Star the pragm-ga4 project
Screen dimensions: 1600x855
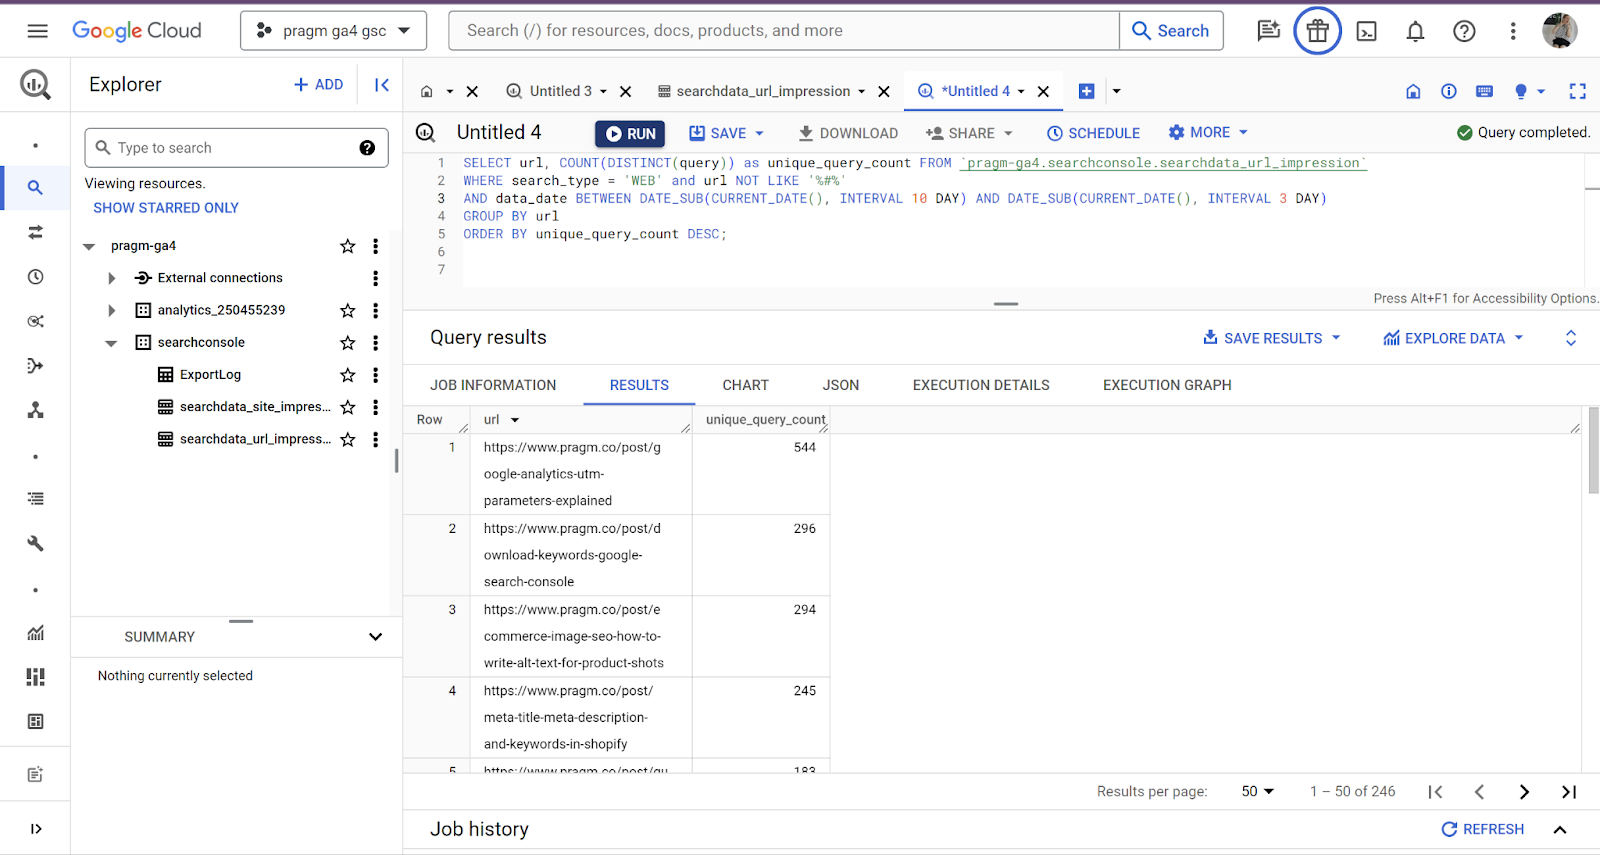point(348,246)
